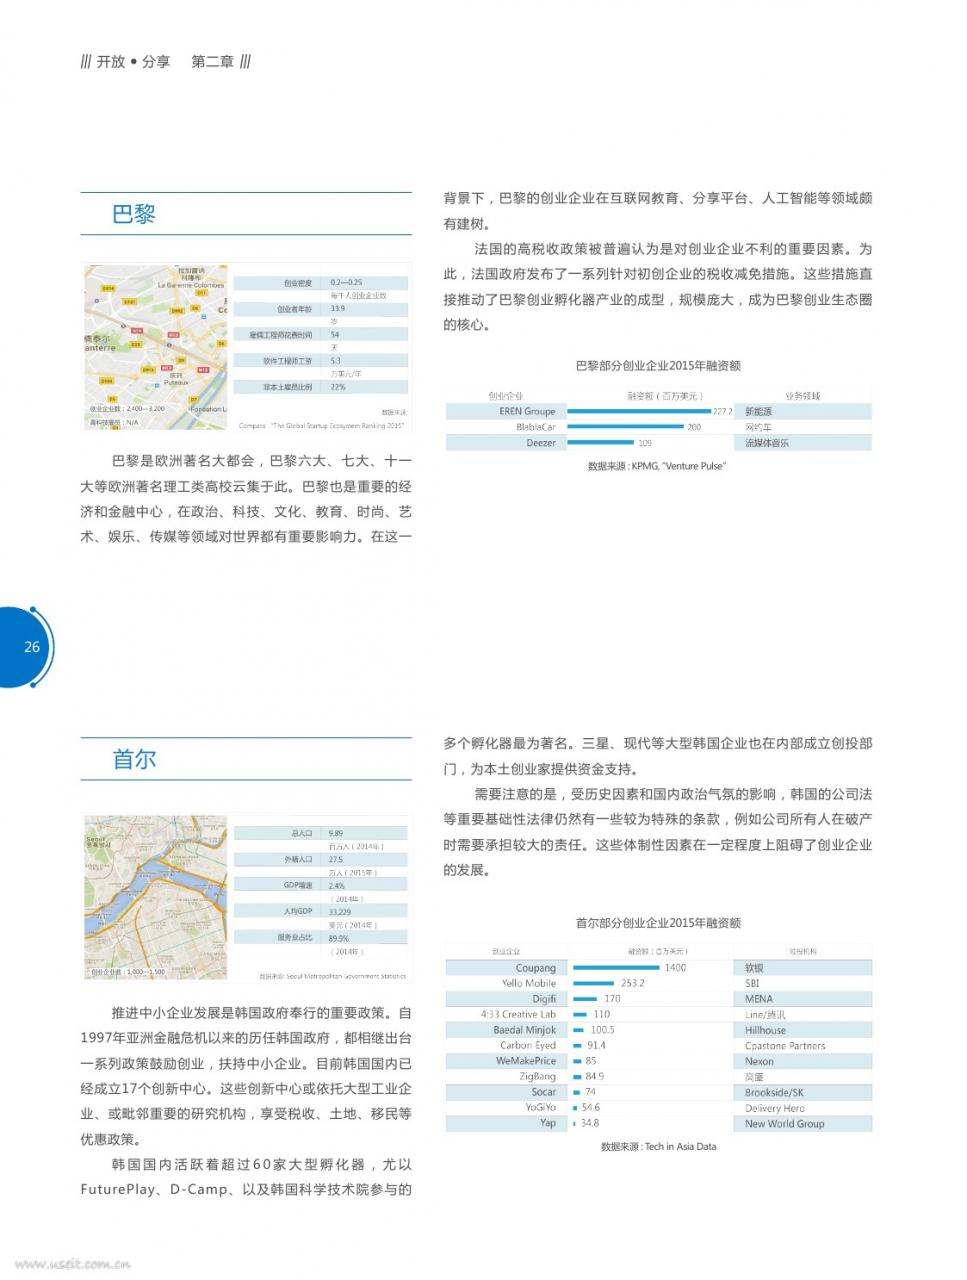Click the Seoul service share value '89.9%'
The height and width of the screenshot is (1280, 967).
(x=338, y=938)
